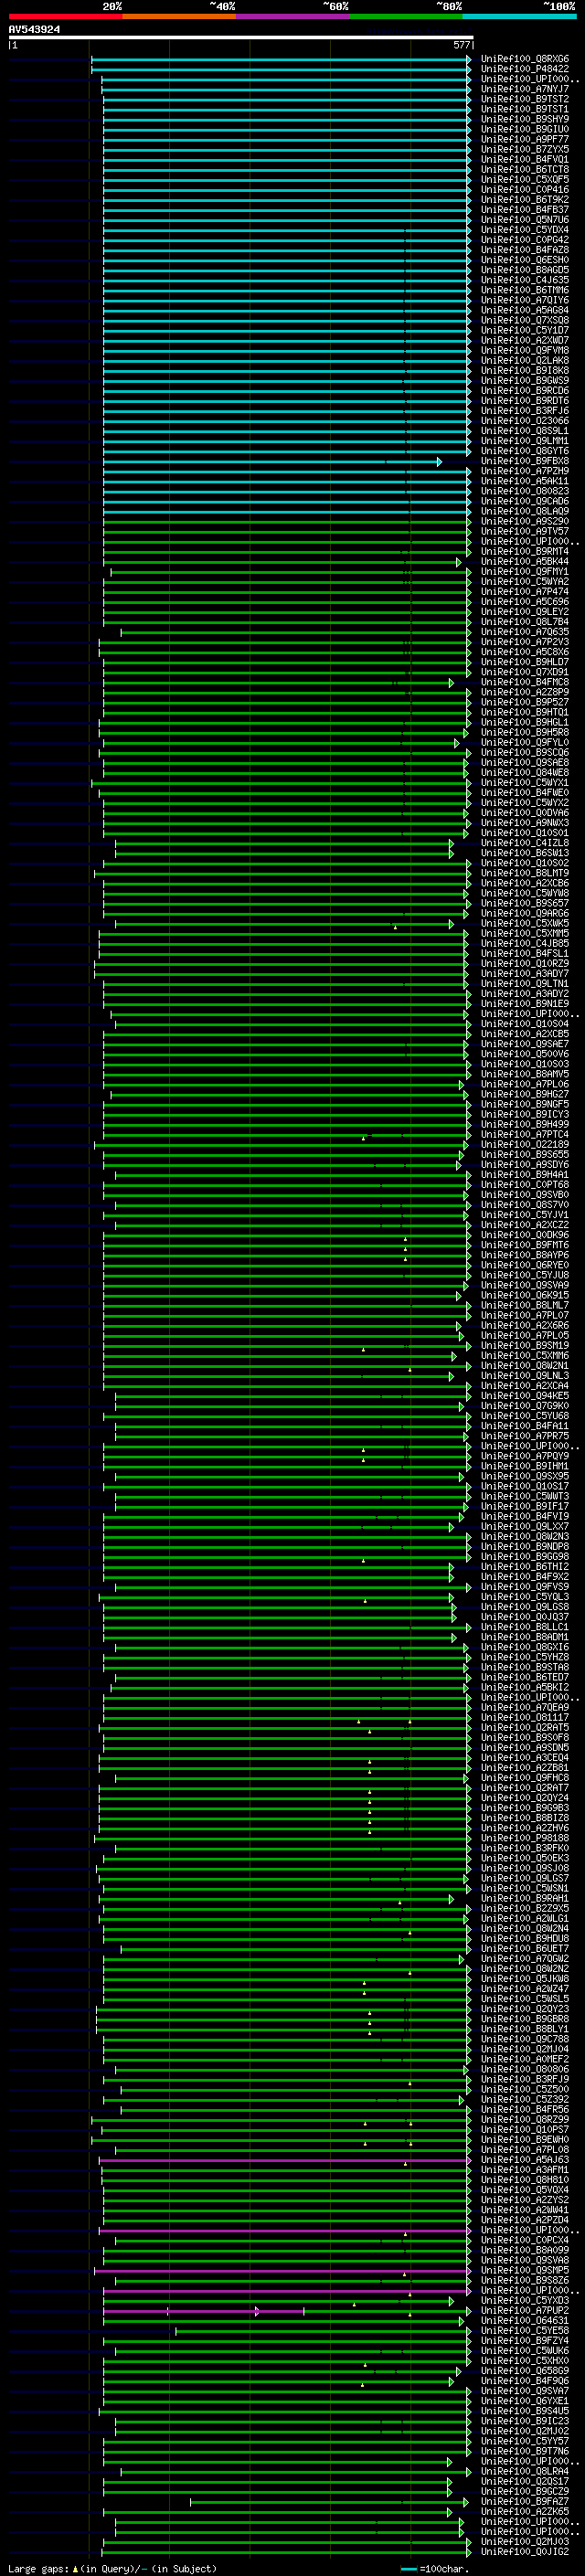Screen dimensions: 585x2576
Task: Click the query end position 577
Action: [x=461, y=45]
